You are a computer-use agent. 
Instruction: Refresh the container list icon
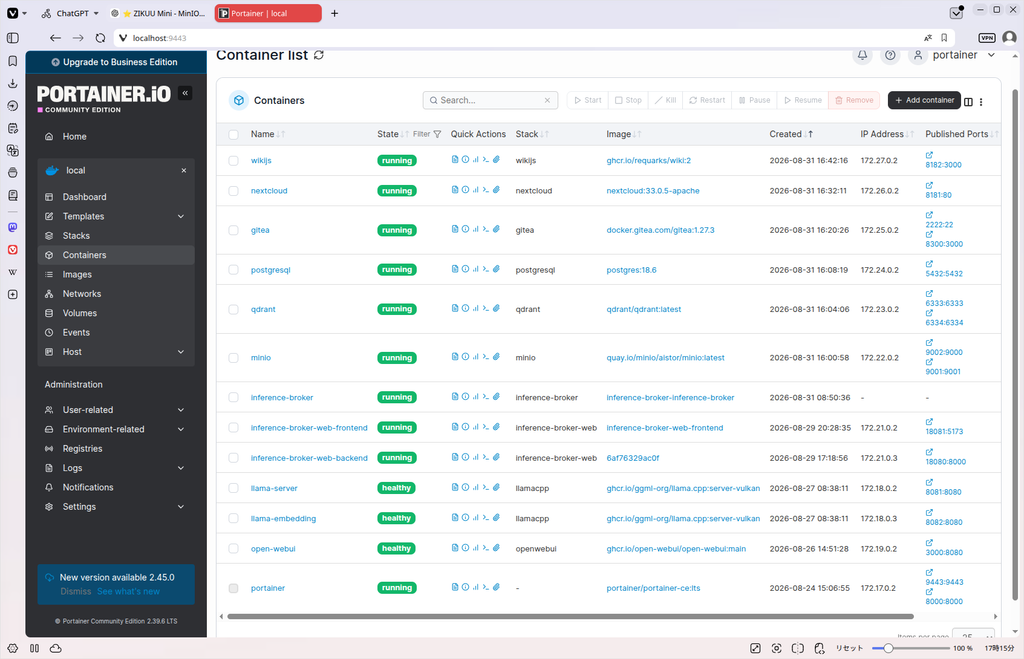[x=319, y=55]
